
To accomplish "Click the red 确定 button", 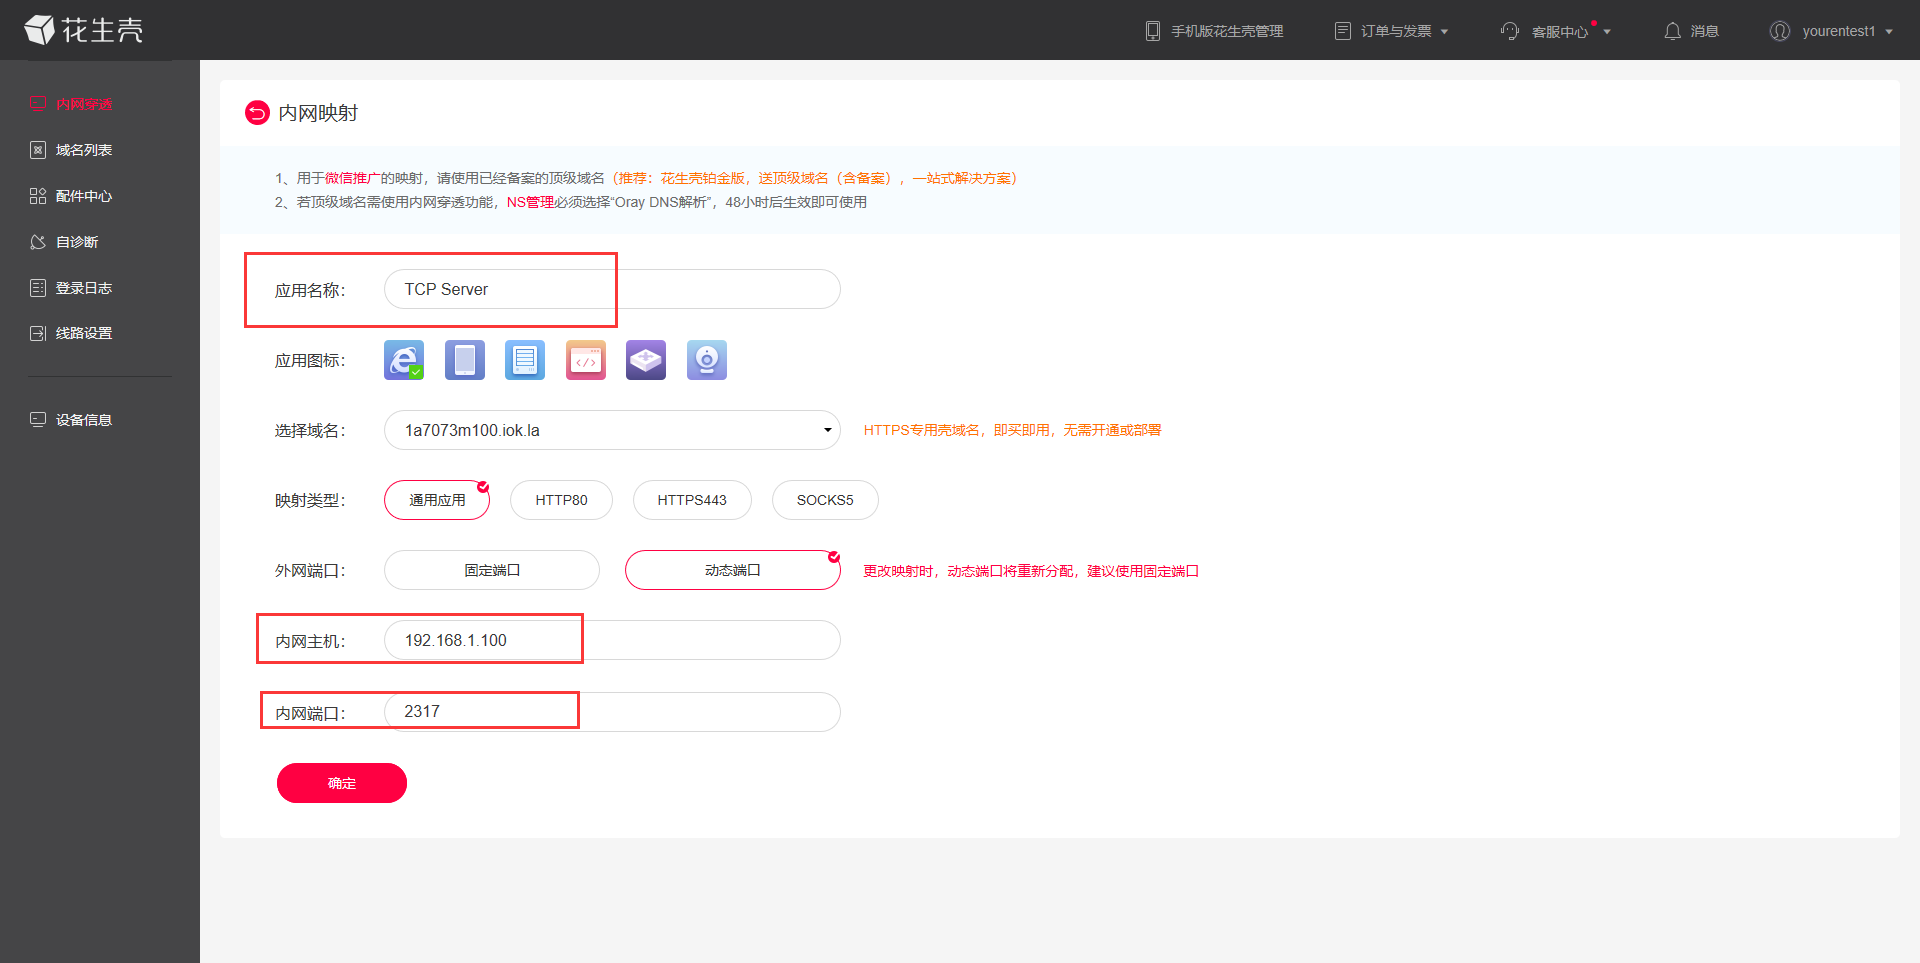I will [x=342, y=783].
